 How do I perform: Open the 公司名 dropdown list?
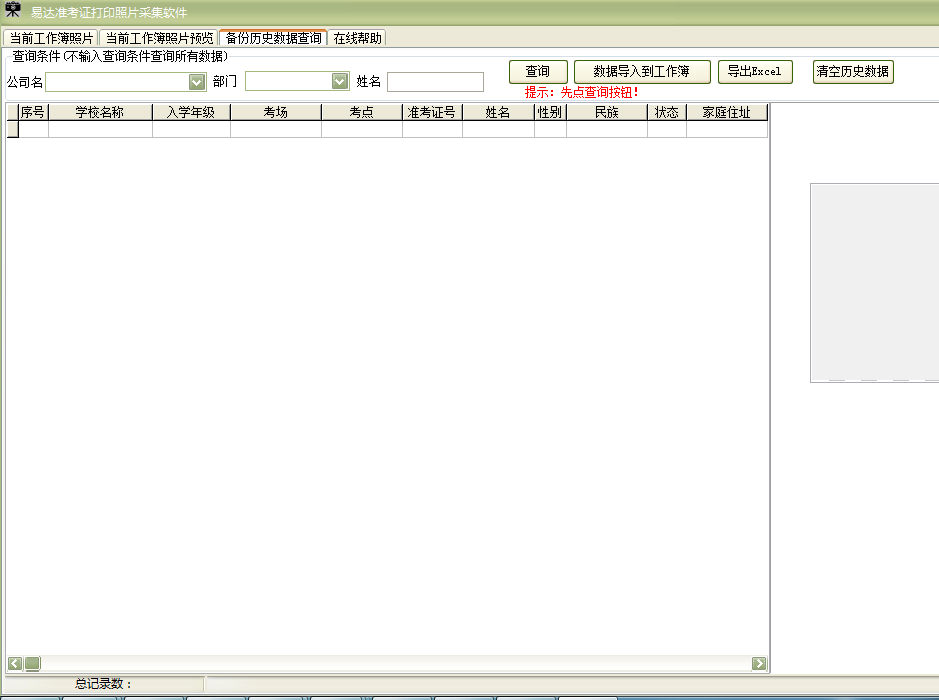[x=197, y=82]
